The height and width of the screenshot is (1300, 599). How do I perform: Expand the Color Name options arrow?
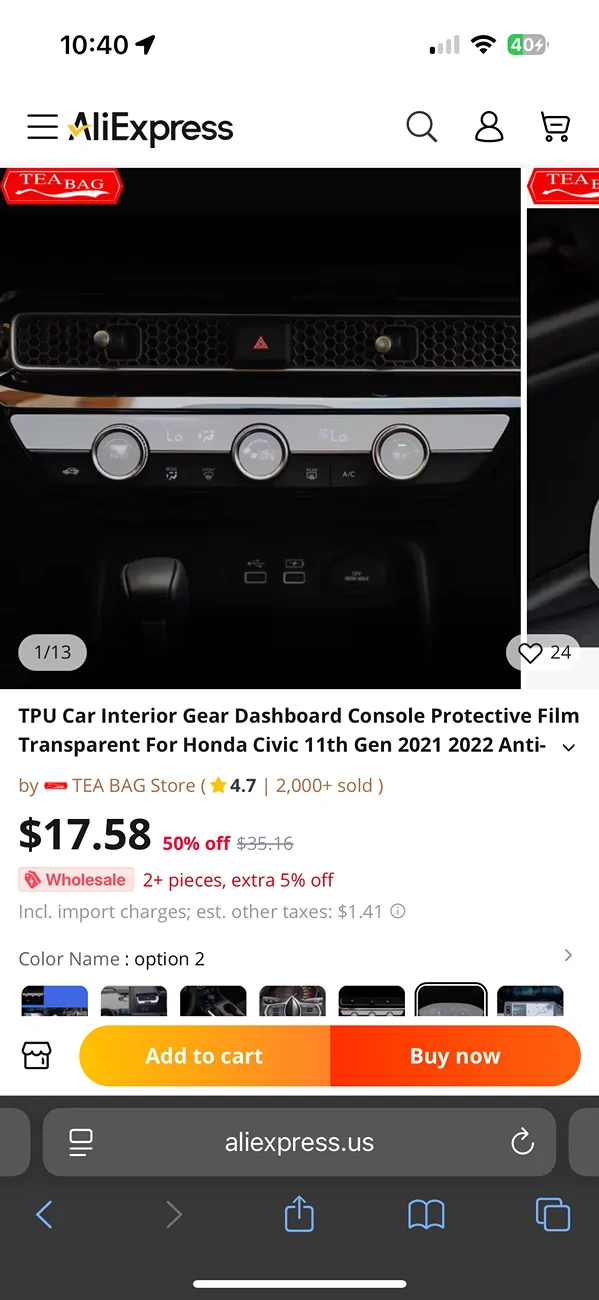click(x=568, y=955)
